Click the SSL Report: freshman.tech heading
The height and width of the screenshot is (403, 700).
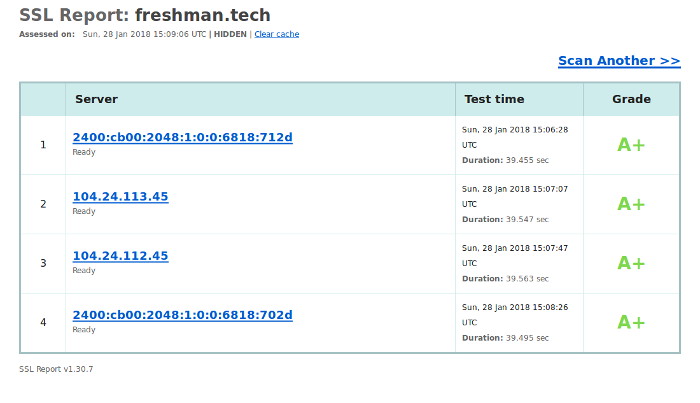(x=145, y=15)
